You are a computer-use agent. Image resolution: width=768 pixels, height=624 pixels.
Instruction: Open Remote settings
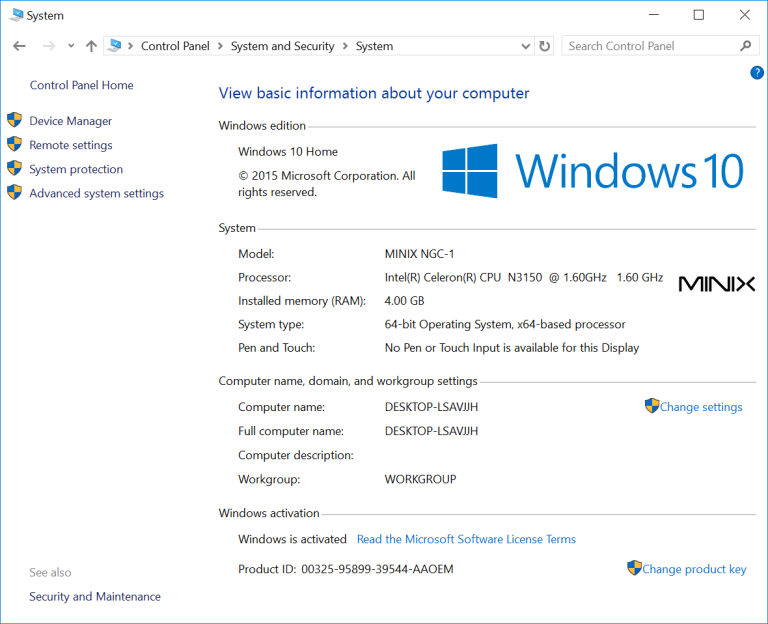(x=71, y=145)
